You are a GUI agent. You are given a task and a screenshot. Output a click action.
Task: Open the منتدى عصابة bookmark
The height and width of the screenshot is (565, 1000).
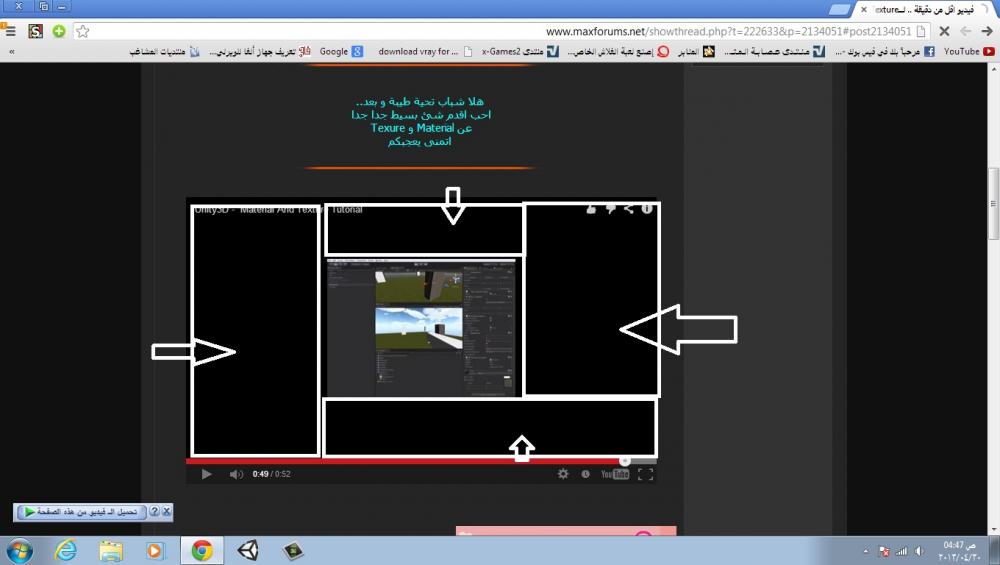point(774,52)
